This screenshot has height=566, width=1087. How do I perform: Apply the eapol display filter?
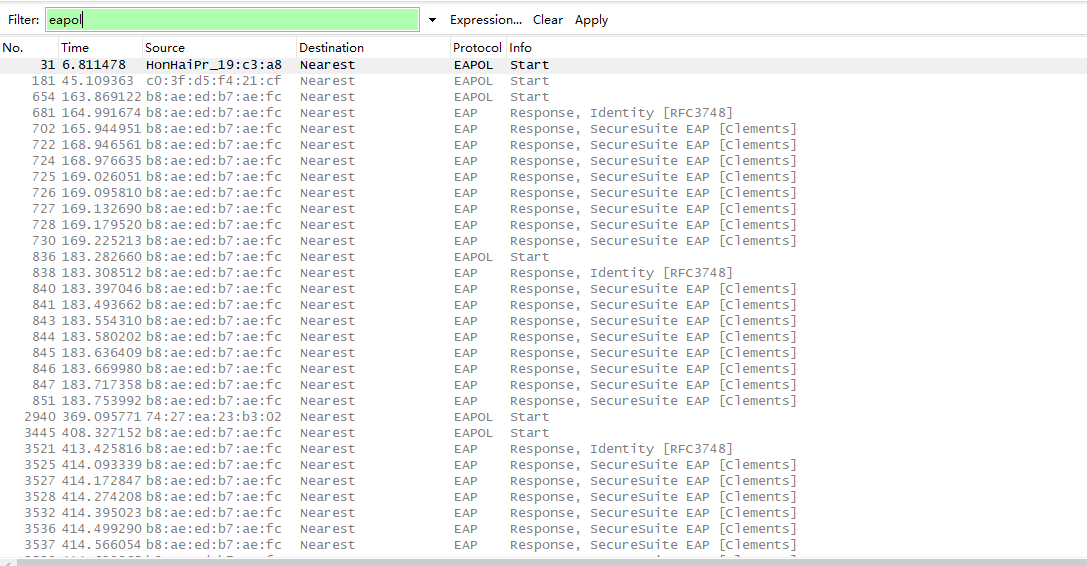pyautogui.click(x=591, y=20)
